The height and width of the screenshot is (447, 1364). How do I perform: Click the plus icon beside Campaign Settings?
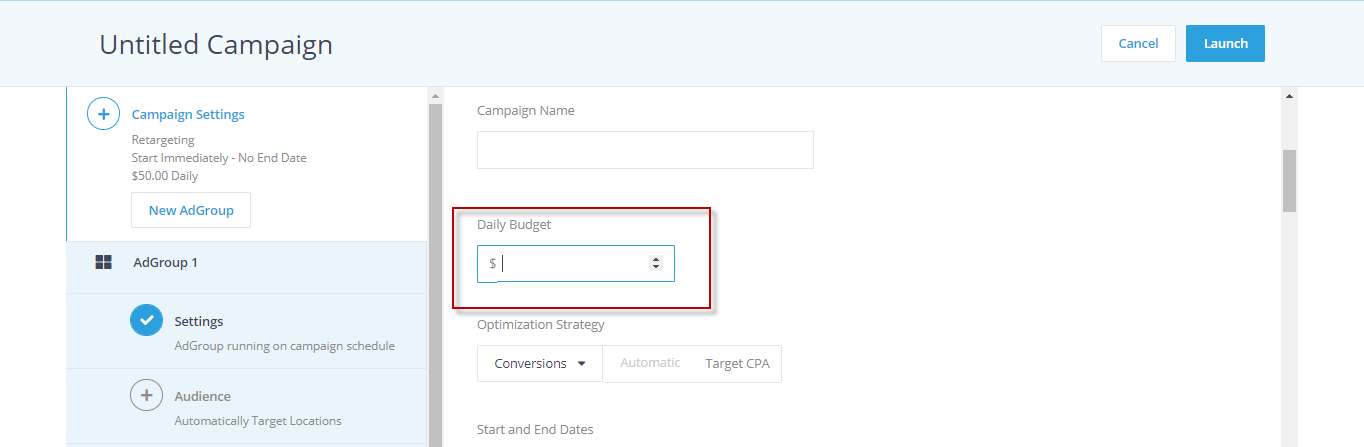[x=103, y=114]
